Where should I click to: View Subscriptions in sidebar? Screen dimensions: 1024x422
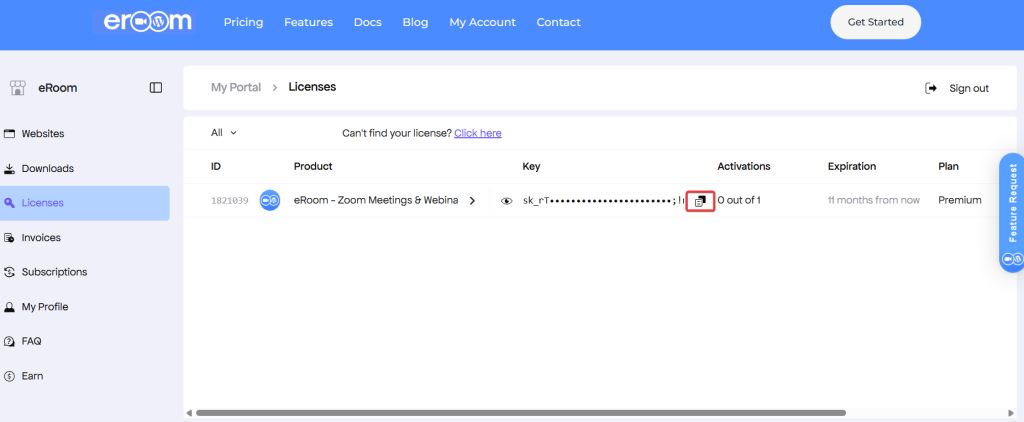(54, 272)
